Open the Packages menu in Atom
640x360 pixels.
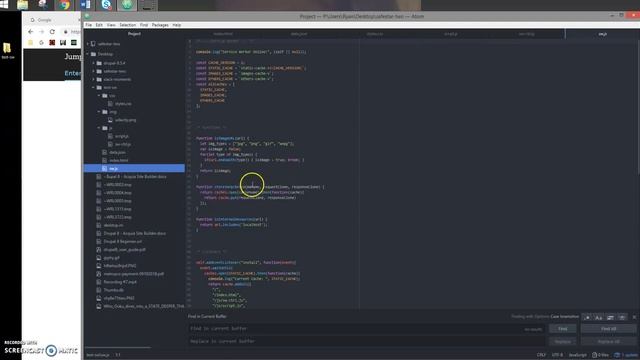coord(160,25)
